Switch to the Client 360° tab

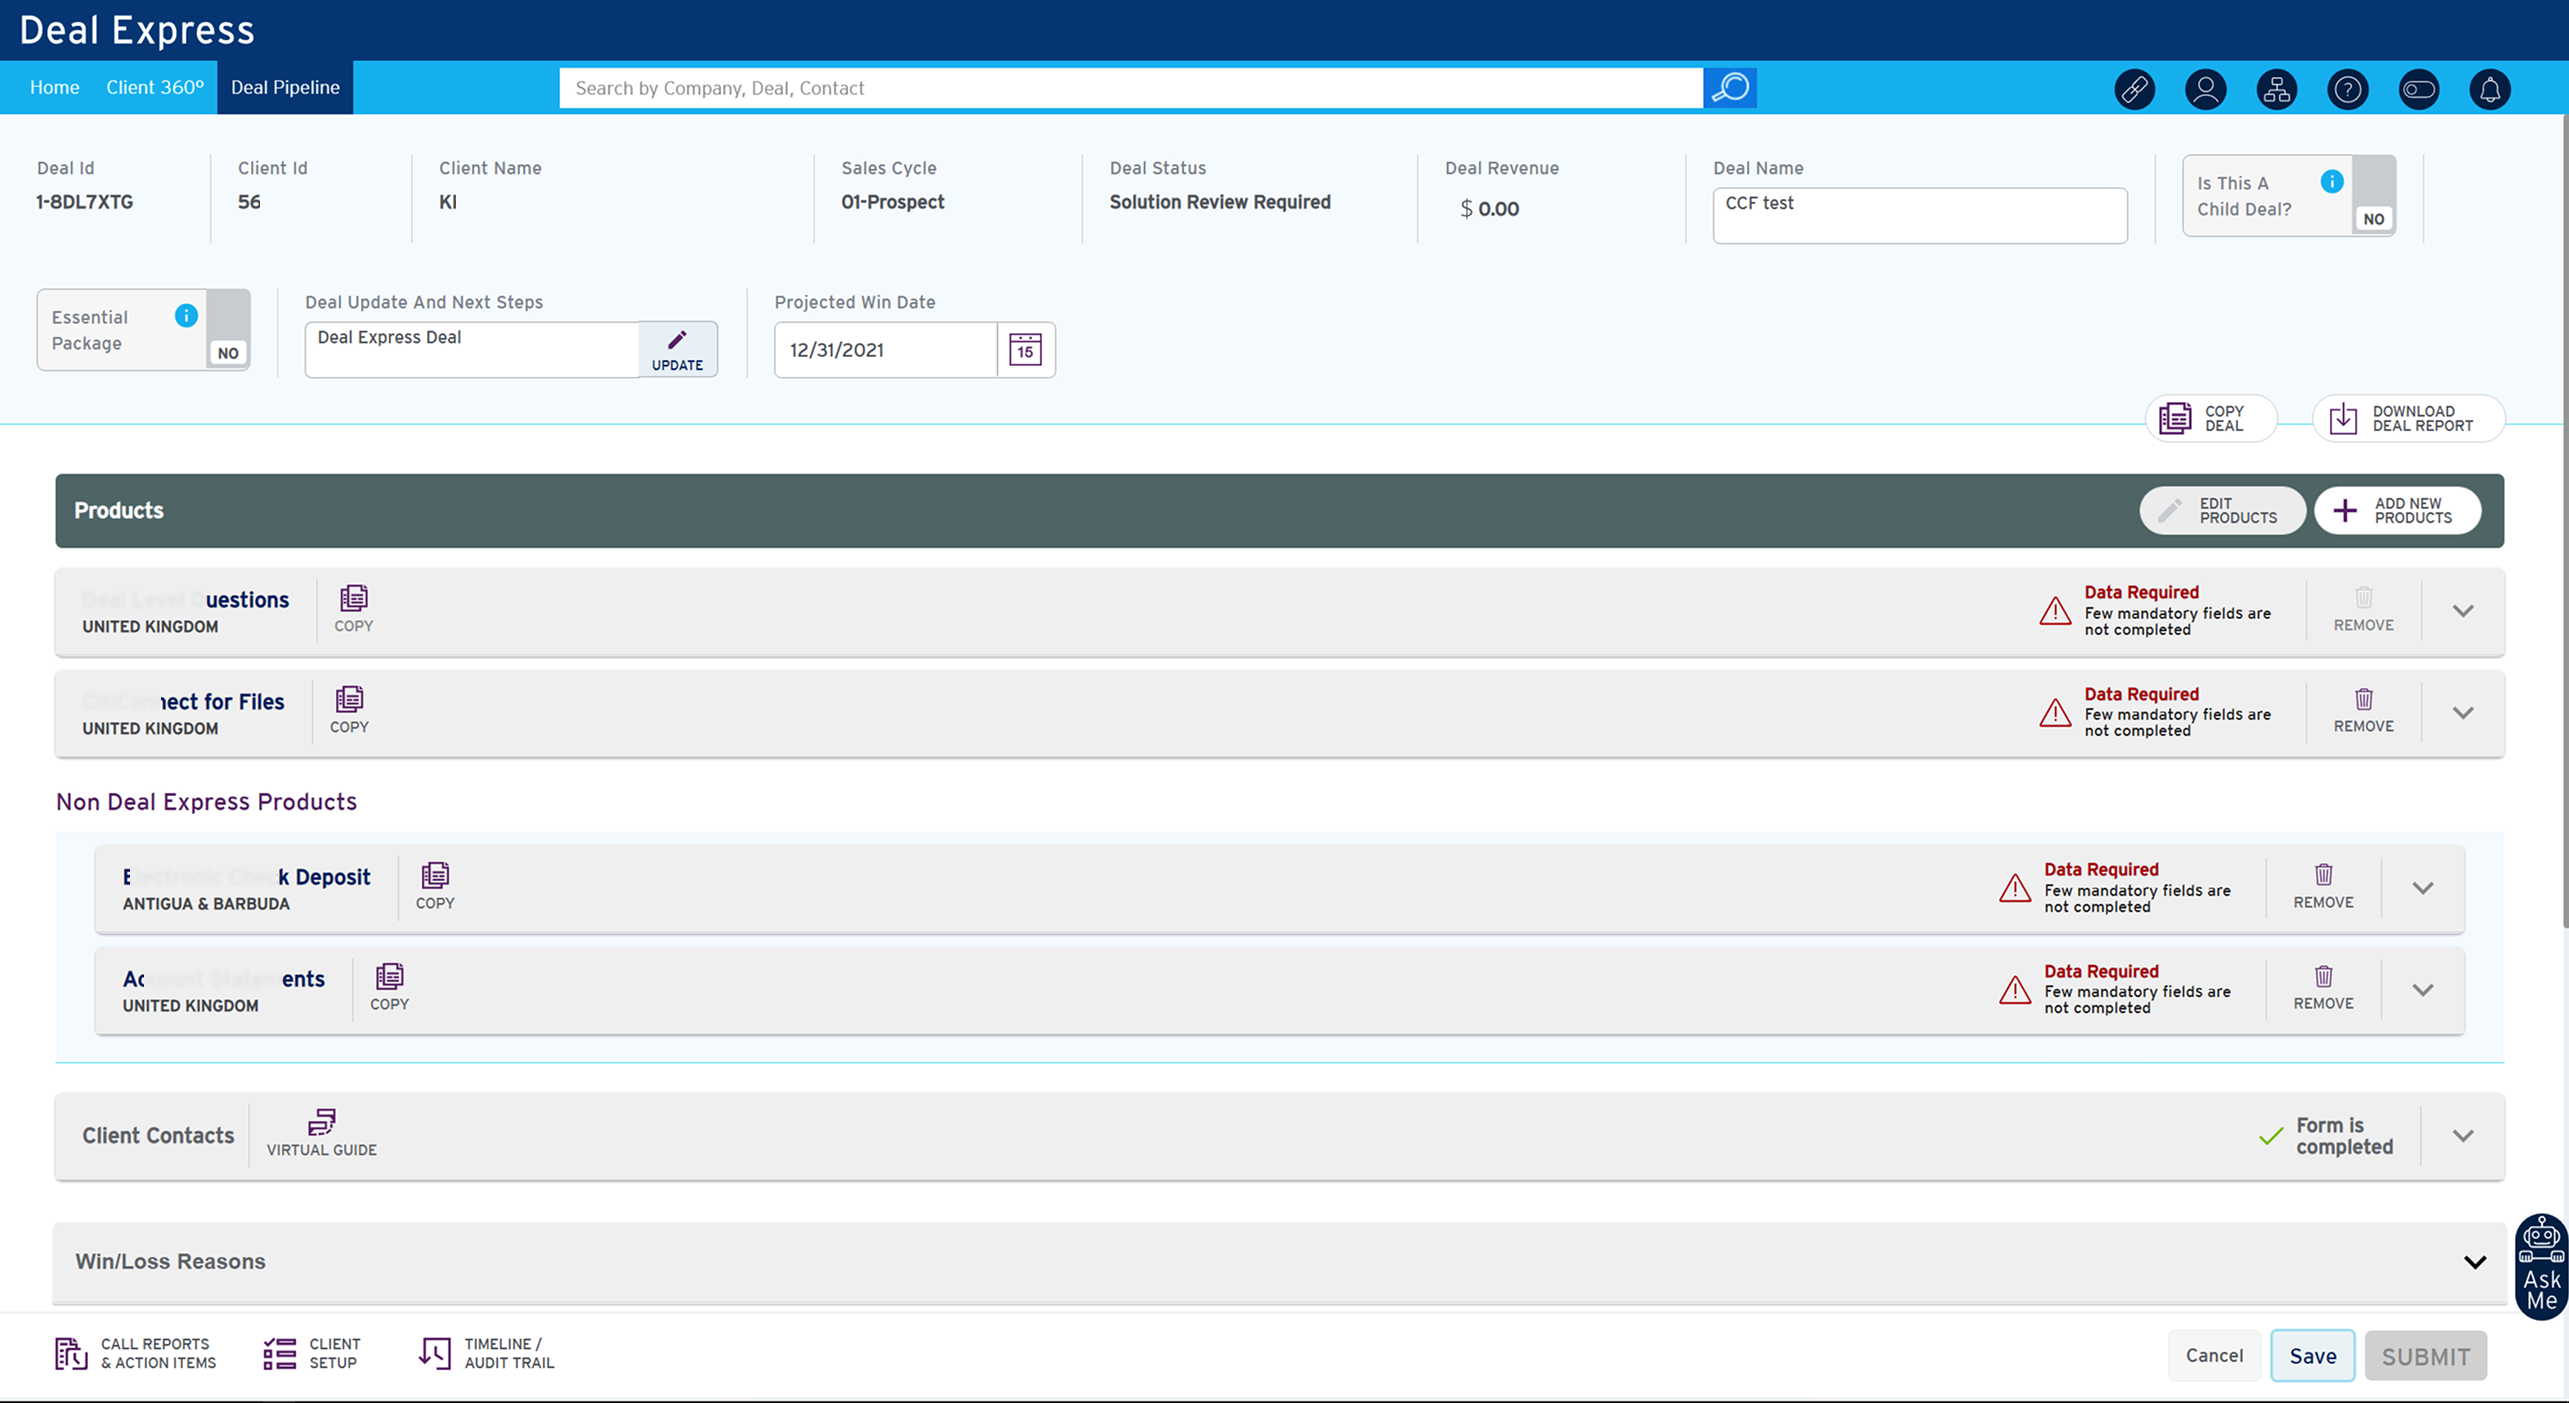tap(155, 87)
